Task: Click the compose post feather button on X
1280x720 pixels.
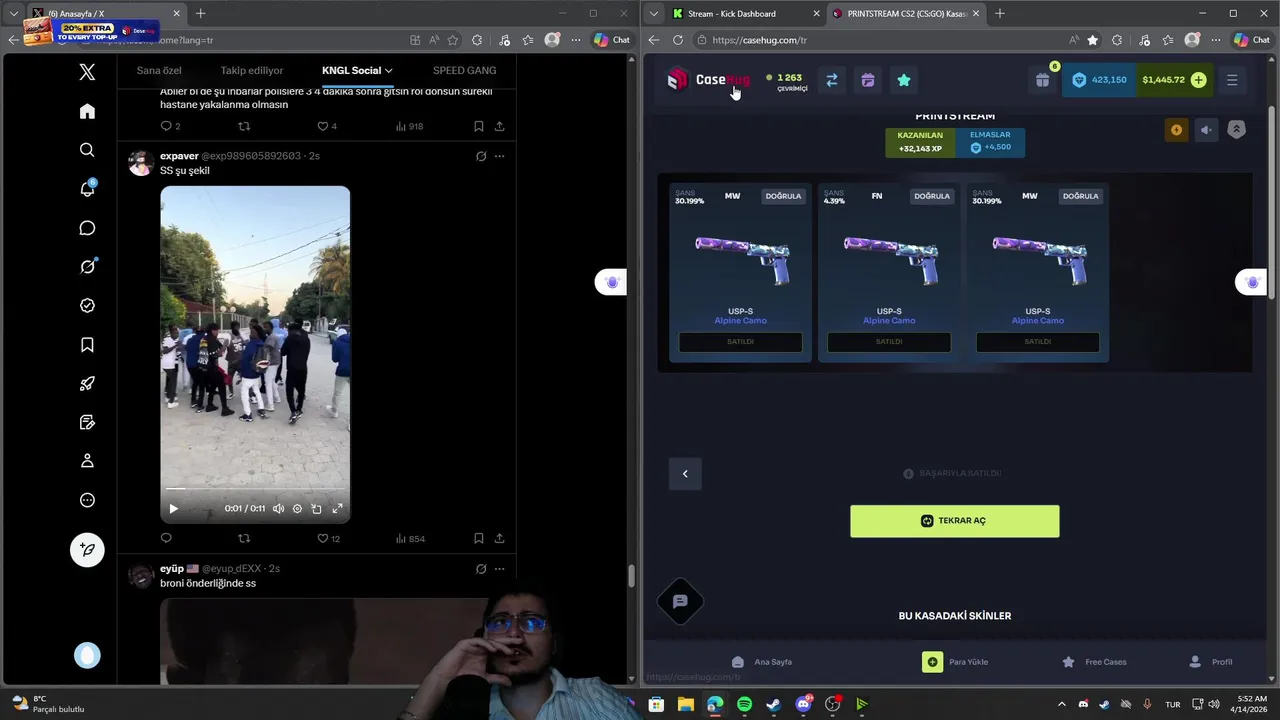Action: [x=87, y=549]
